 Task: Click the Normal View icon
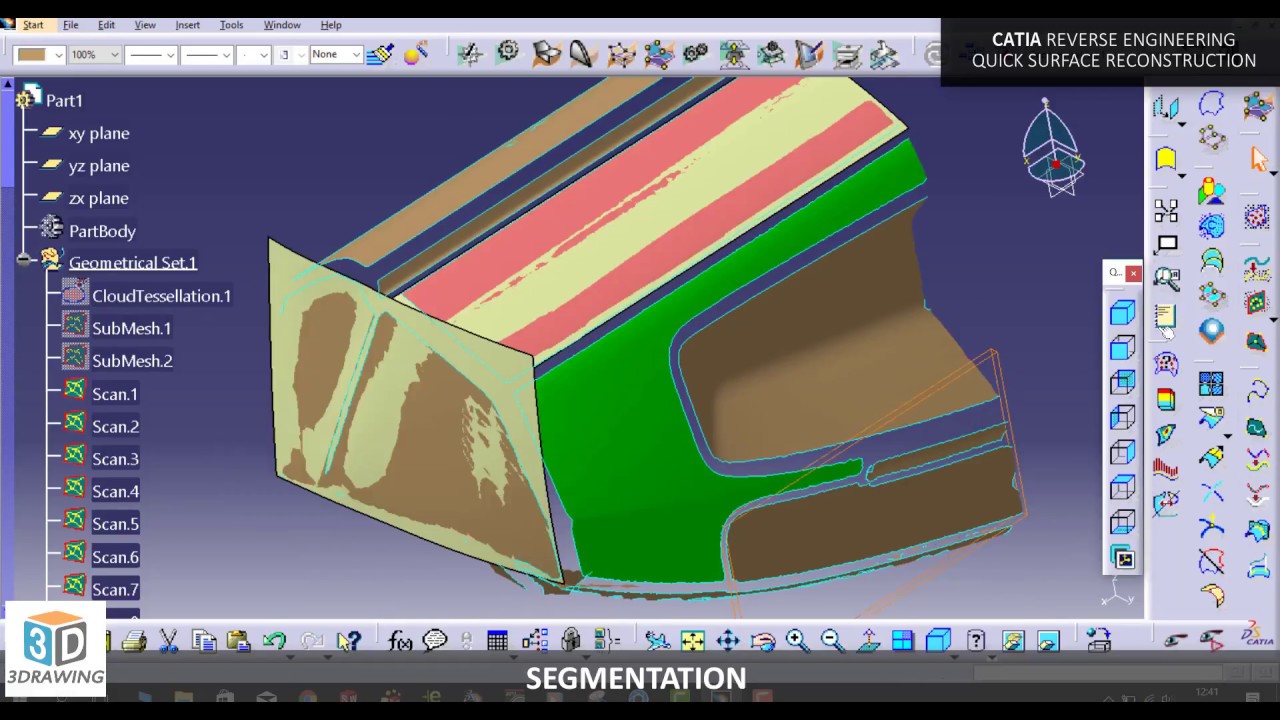pyautogui.click(x=868, y=640)
